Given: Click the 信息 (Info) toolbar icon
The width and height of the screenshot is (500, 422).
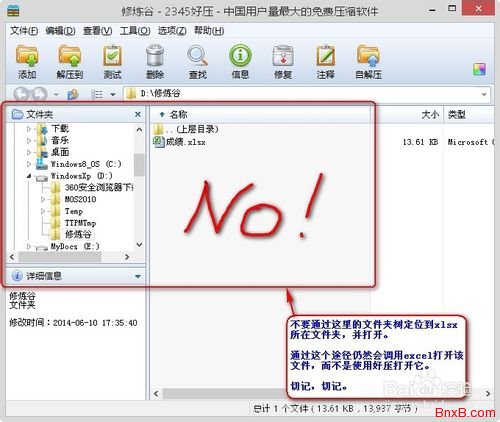Looking at the screenshot, I should pos(240,55).
